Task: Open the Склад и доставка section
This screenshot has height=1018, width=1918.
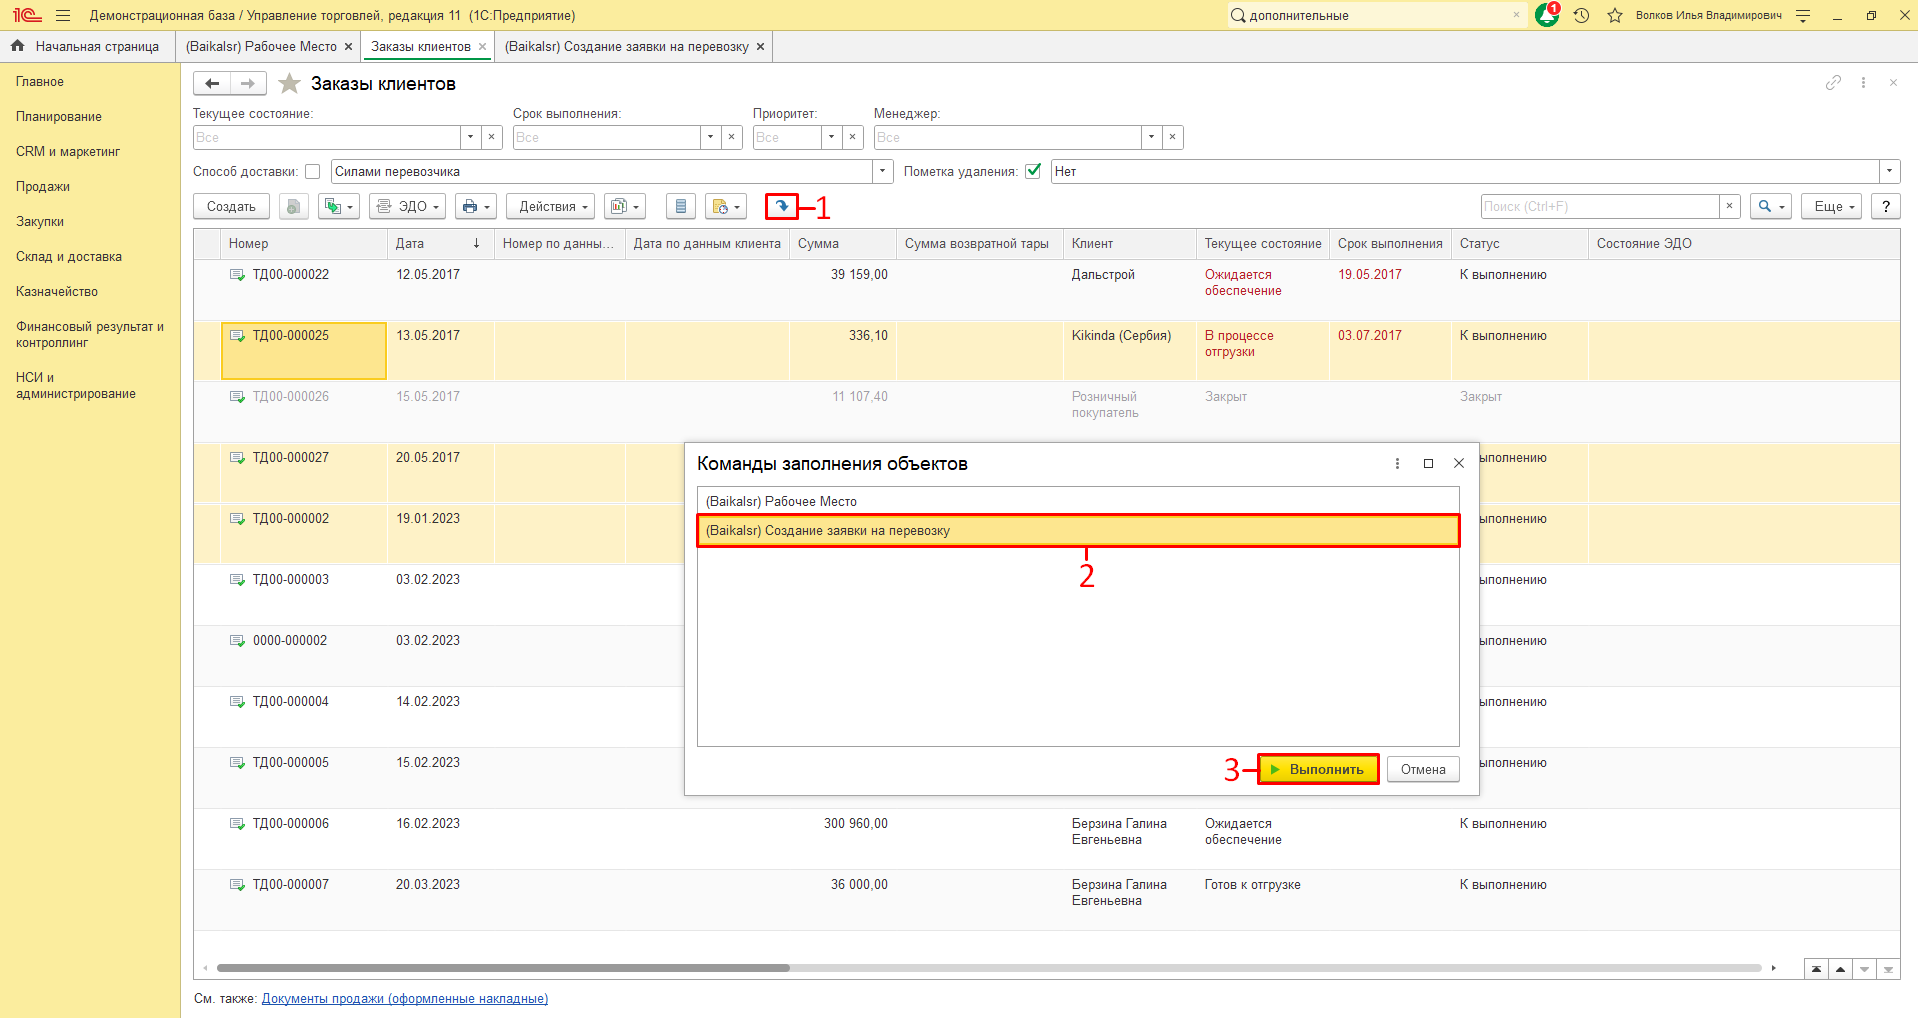Action: pos(69,256)
